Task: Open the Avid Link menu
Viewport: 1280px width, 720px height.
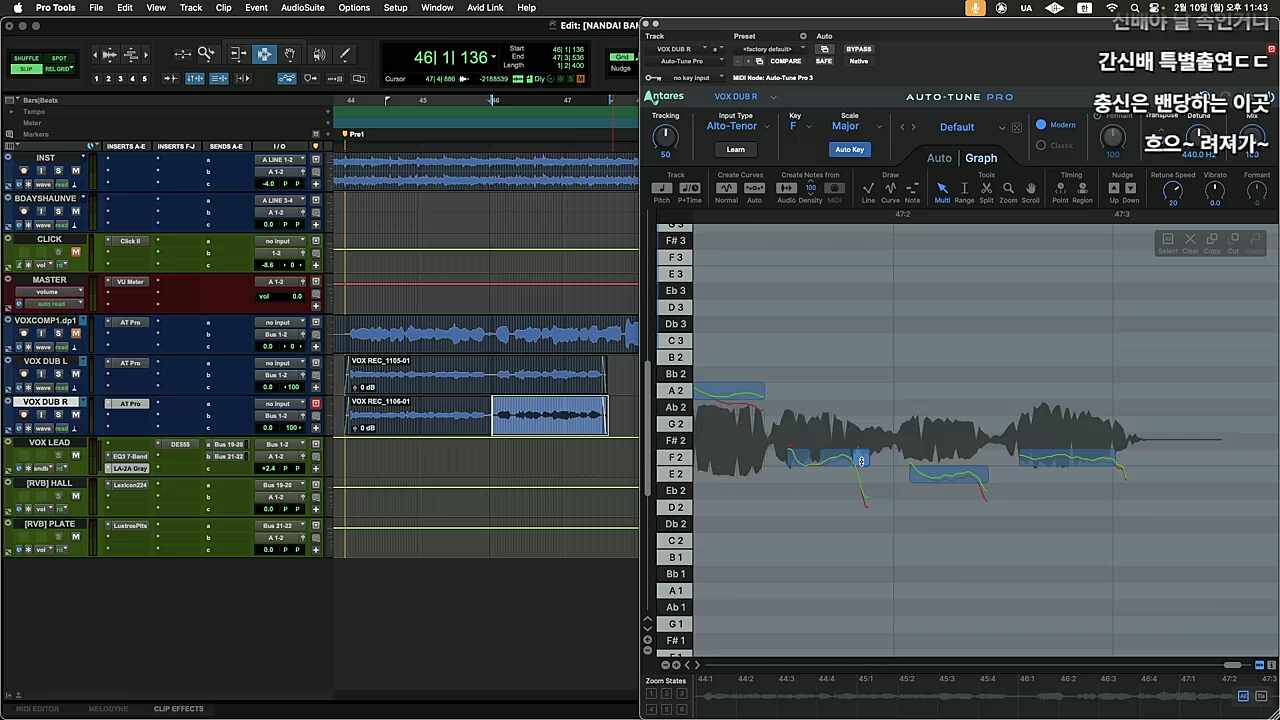Action: (x=485, y=8)
